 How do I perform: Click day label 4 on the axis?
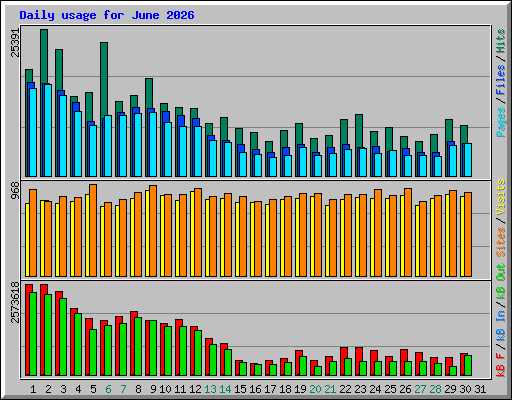click(78, 389)
